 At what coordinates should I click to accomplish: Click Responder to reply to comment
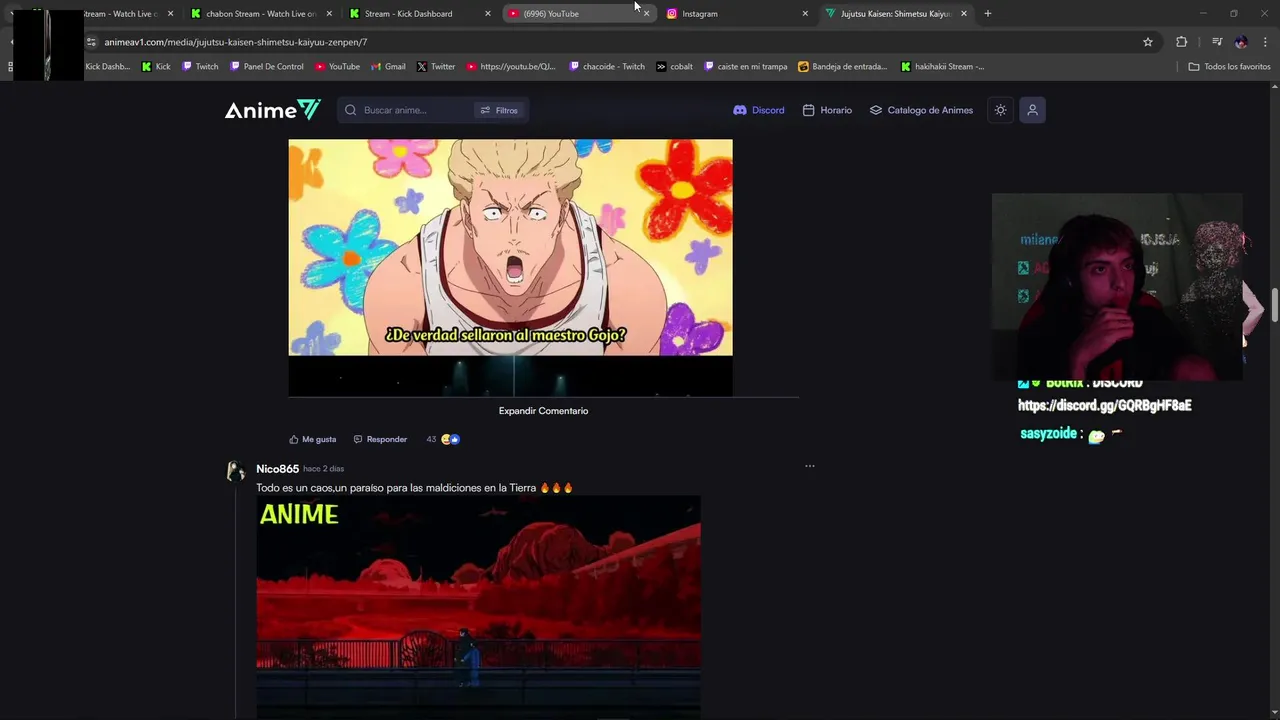pyautogui.click(x=380, y=439)
